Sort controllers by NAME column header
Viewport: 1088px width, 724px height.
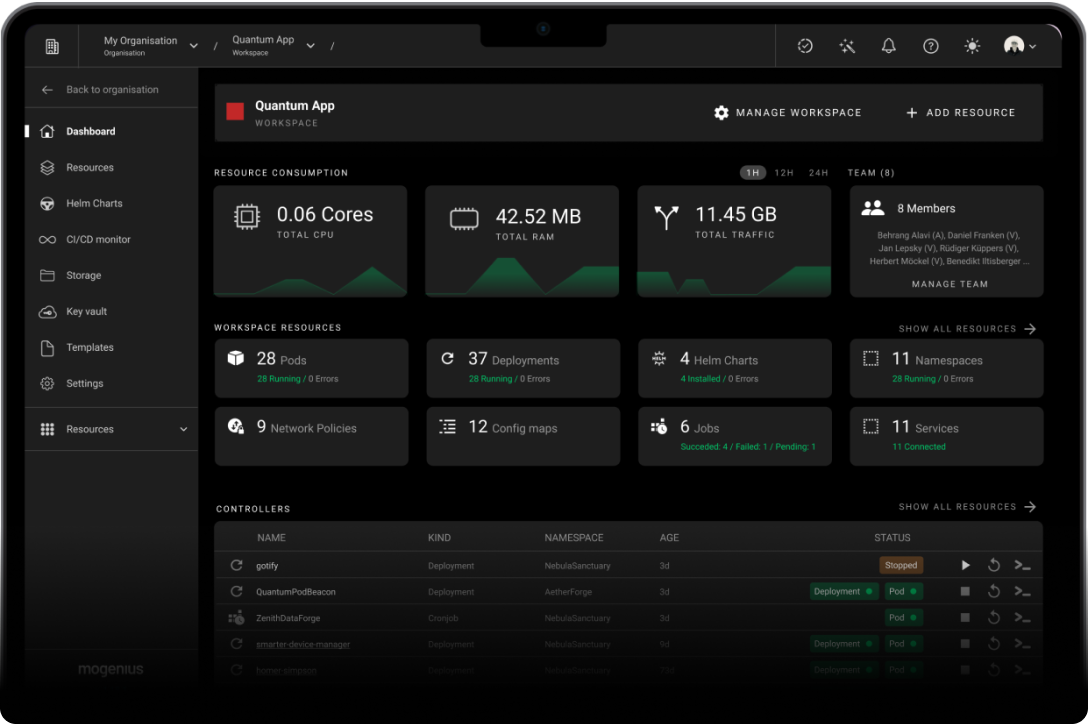pos(271,537)
